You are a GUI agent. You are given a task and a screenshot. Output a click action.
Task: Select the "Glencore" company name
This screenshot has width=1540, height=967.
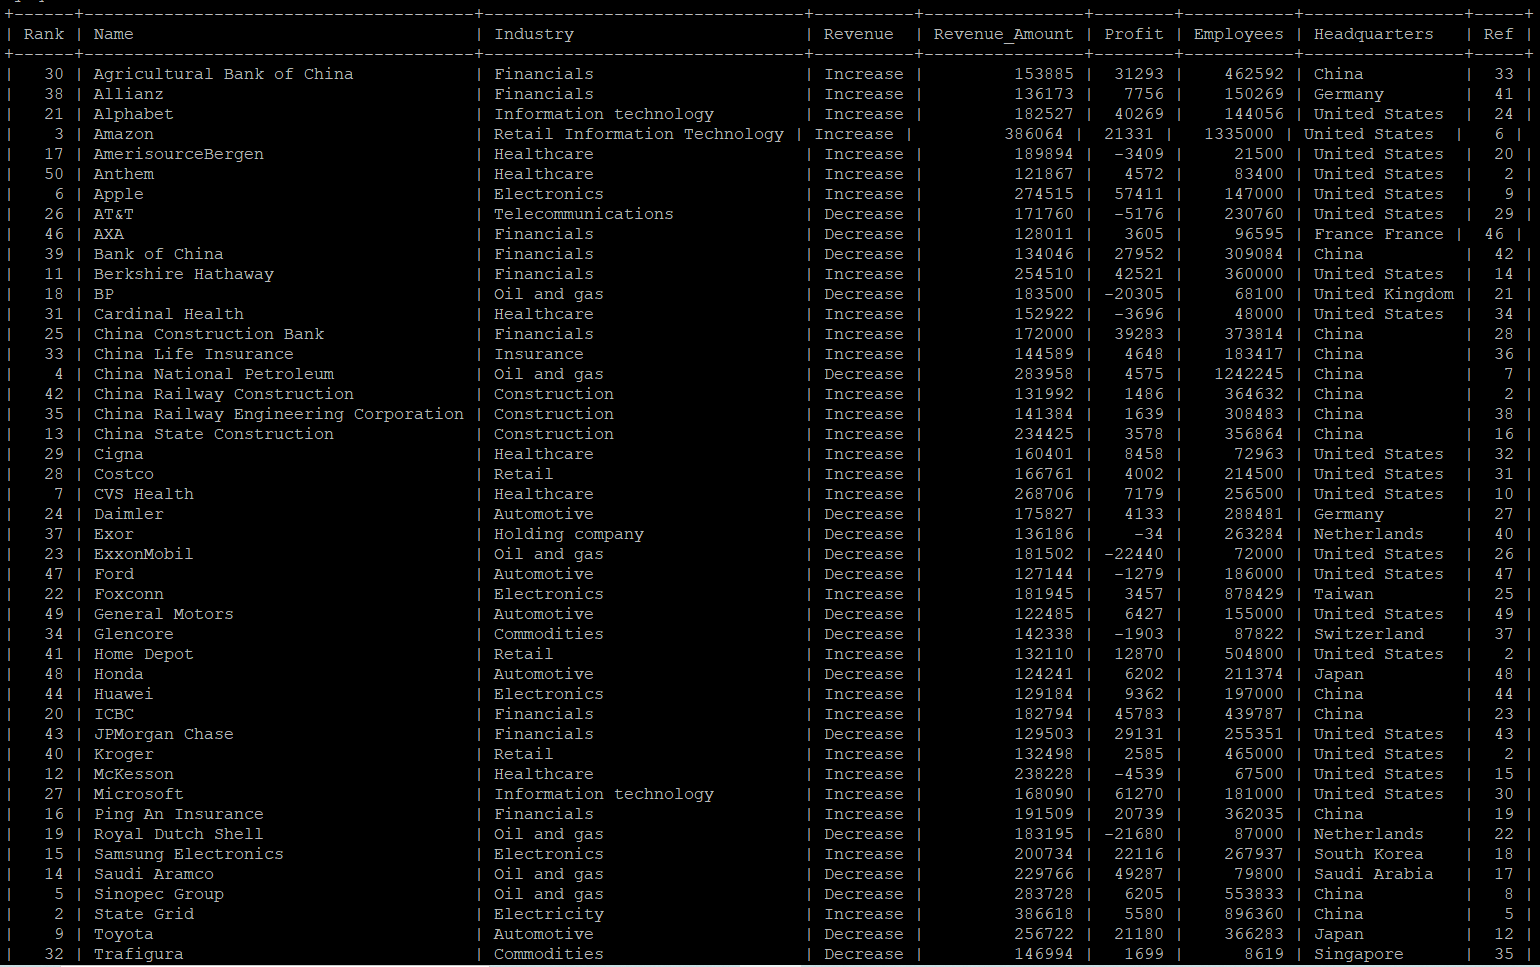[133, 634]
